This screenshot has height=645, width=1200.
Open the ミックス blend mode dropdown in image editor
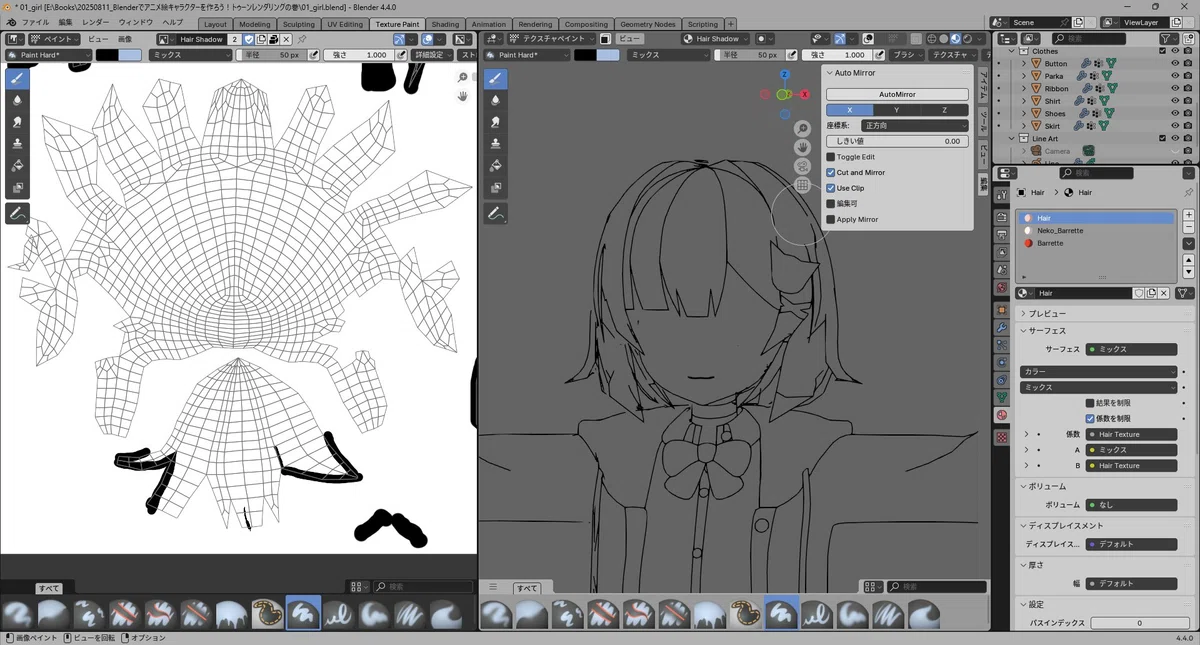(x=190, y=55)
